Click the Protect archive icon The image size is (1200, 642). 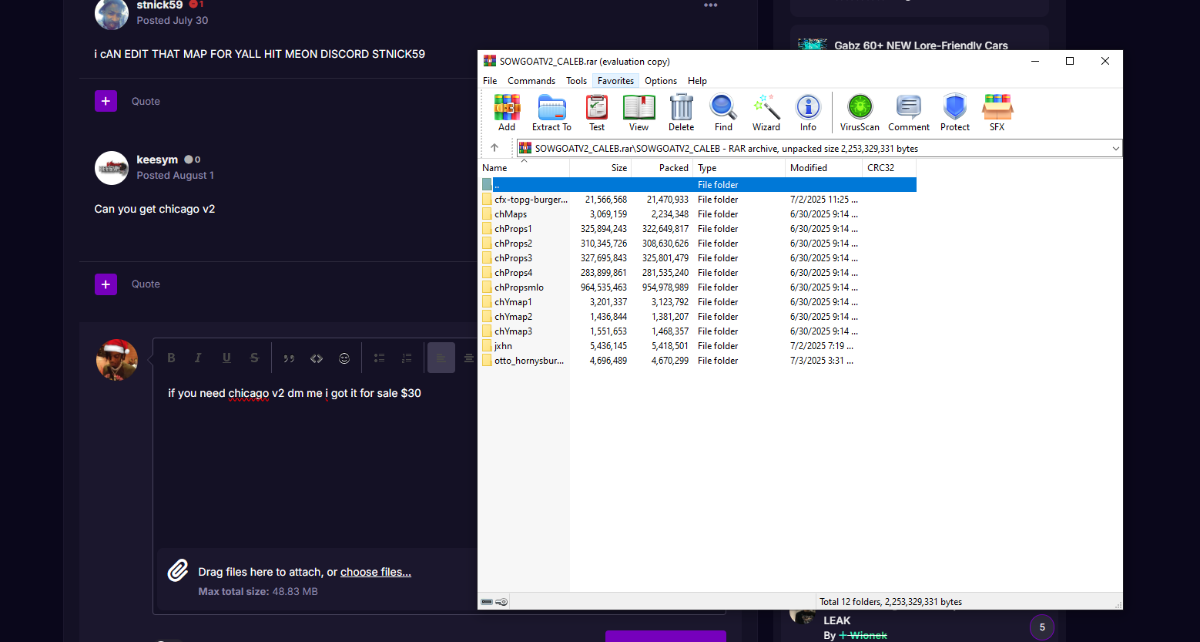point(955,112)
